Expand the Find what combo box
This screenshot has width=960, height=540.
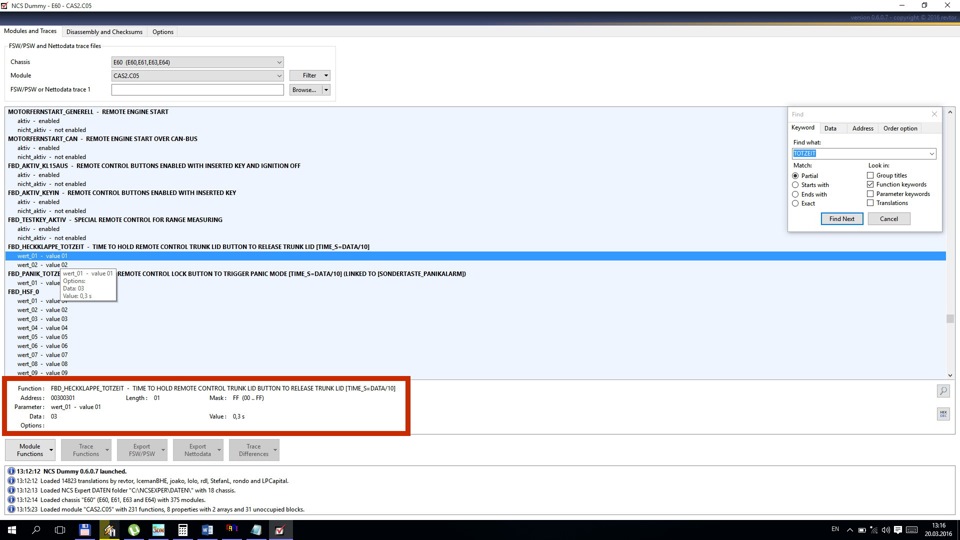pos(931,154)
